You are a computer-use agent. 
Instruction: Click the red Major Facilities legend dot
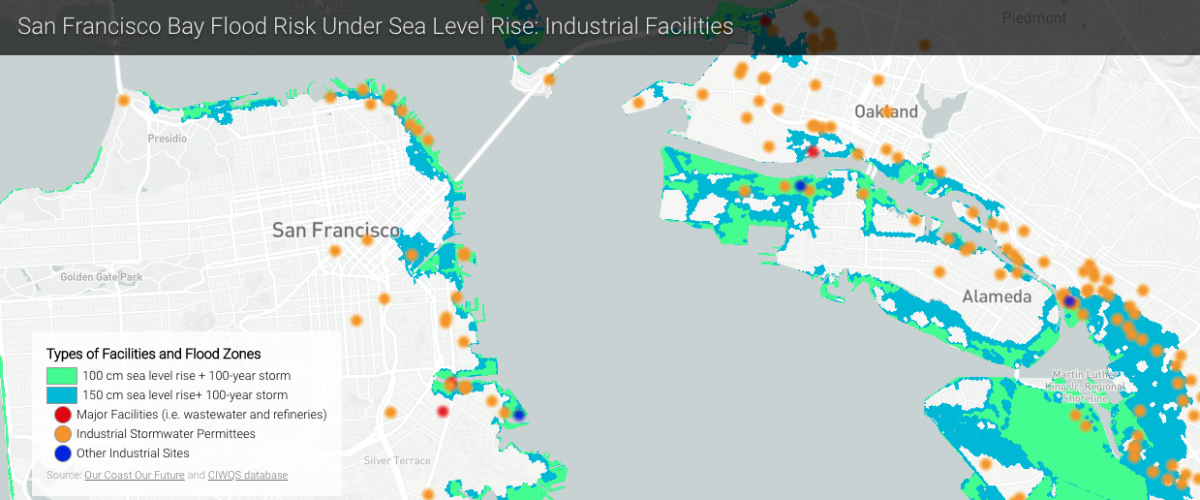point(62,414)
